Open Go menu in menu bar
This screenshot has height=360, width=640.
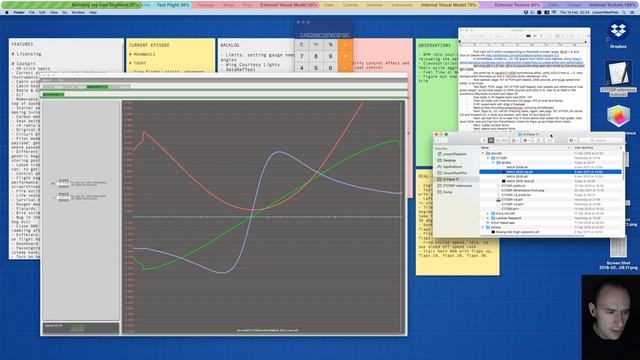(64, 13)
